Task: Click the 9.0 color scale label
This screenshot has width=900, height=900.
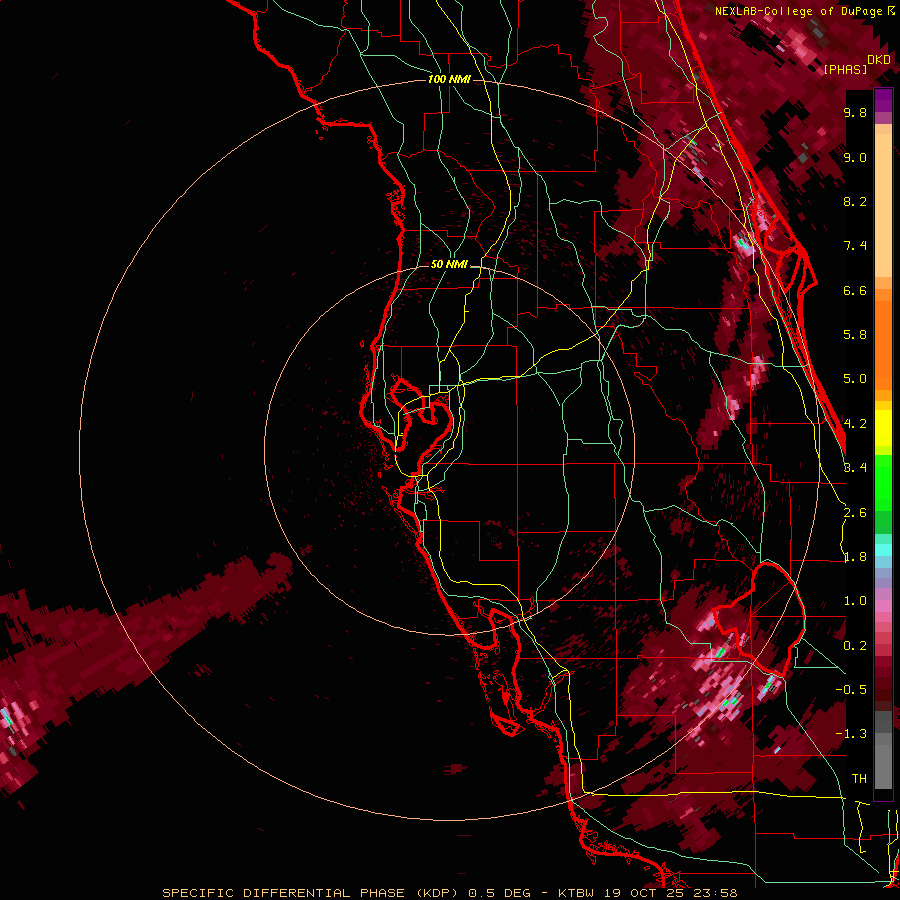Action: (855, 157)
